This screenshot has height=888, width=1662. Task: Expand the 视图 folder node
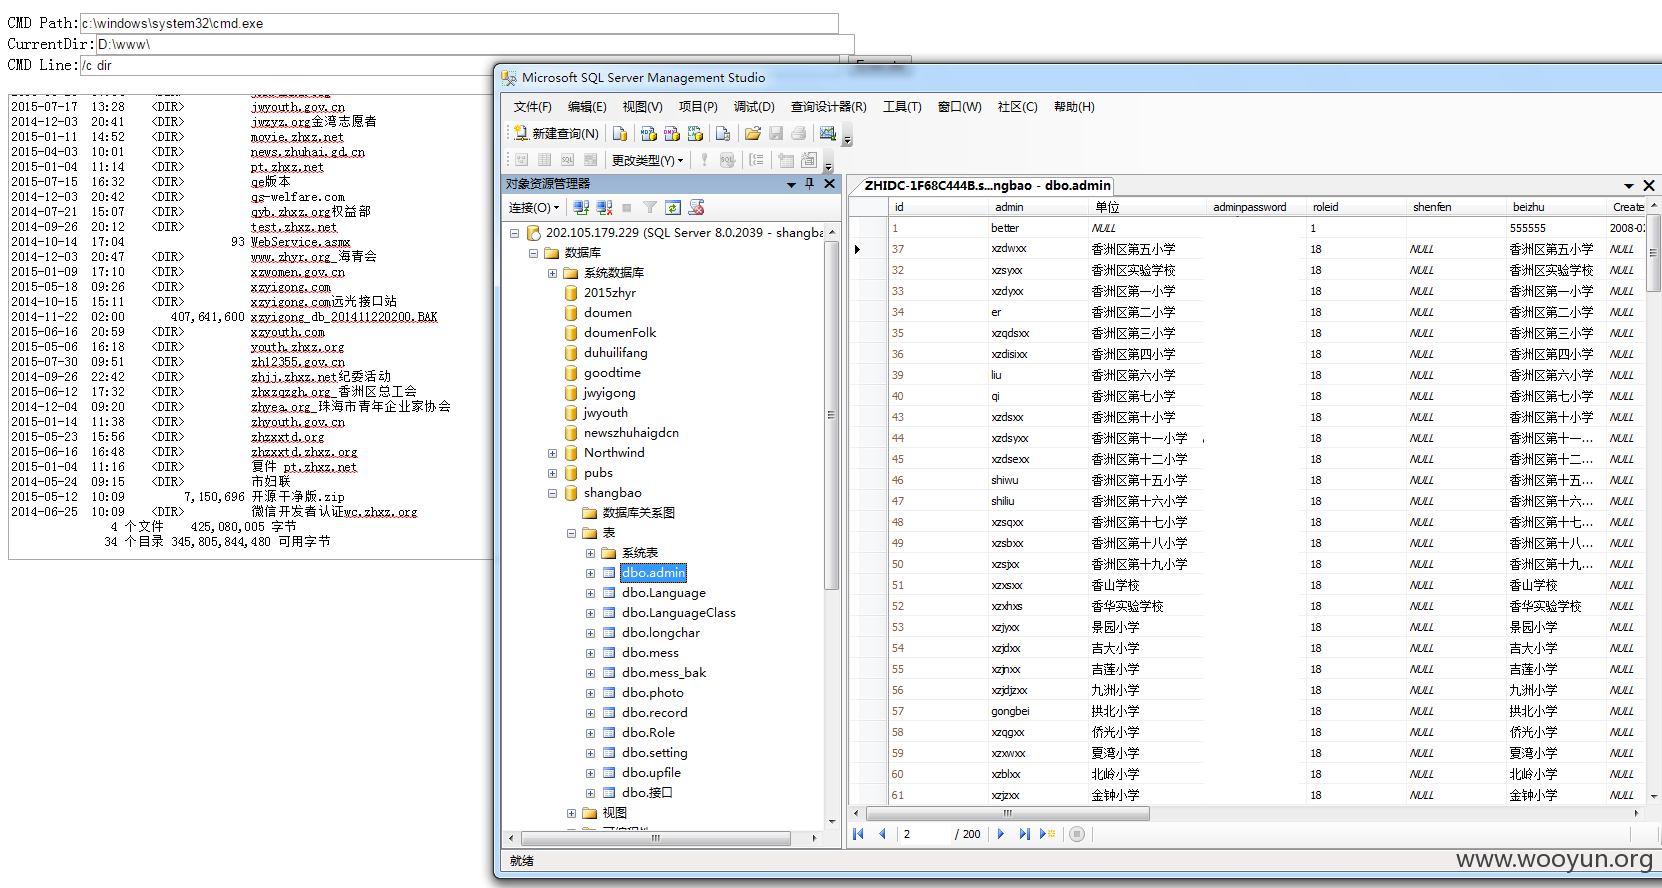571,813
